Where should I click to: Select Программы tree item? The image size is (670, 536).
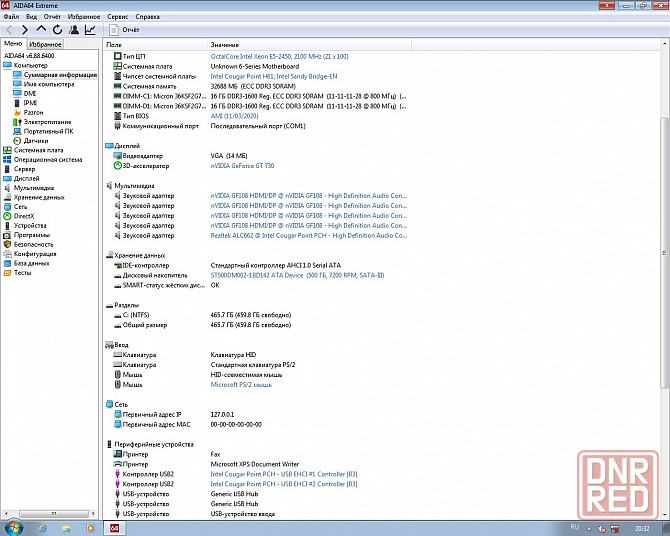click(x=27, y=235)
